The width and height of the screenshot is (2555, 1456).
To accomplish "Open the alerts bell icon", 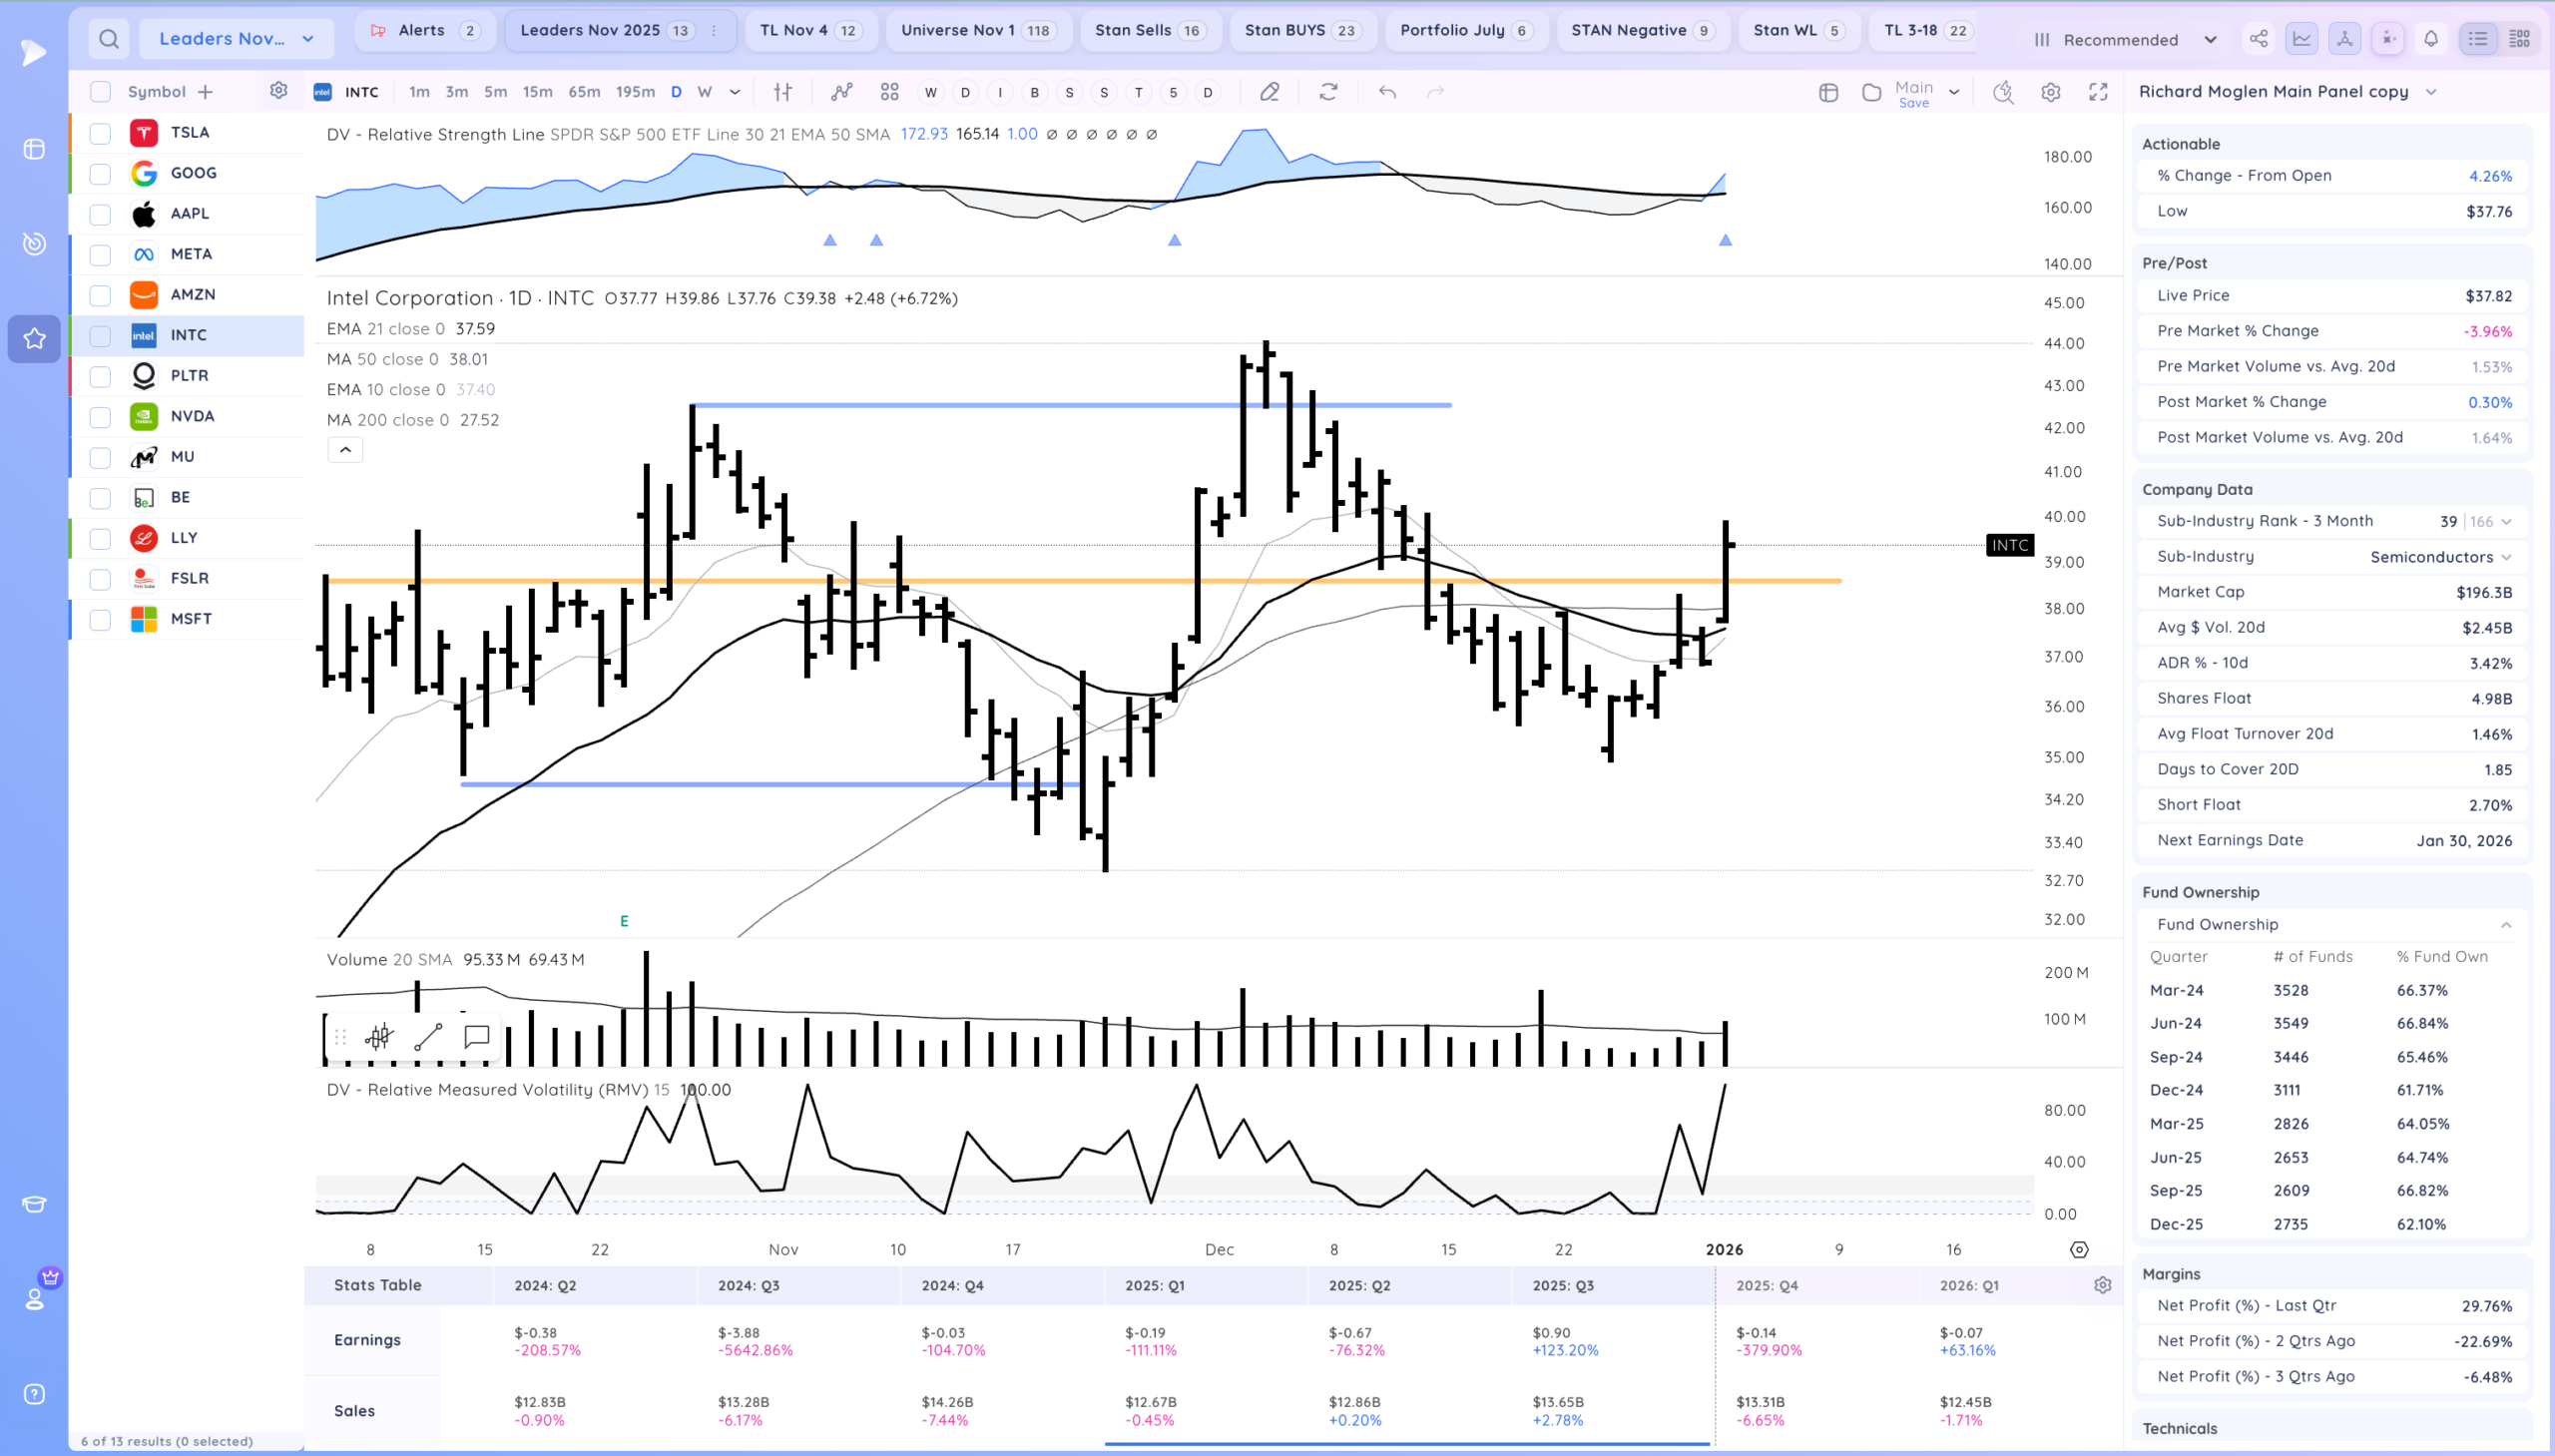I will (2431, 39).
